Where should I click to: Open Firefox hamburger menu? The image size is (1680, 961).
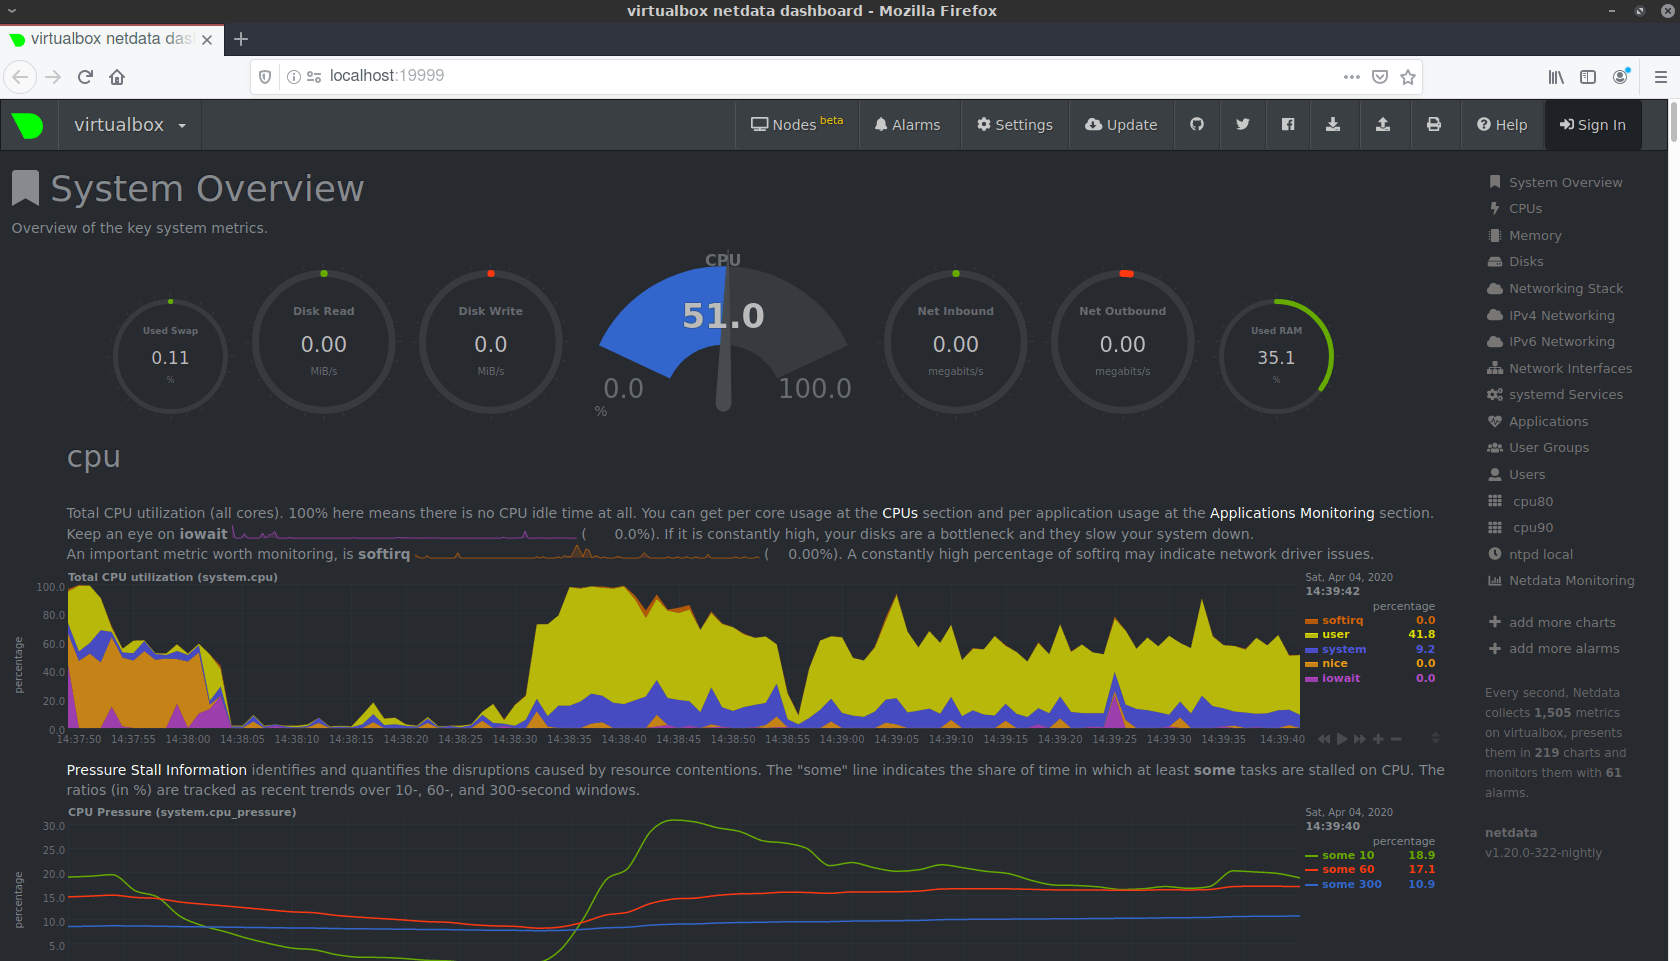point(1660,77)
